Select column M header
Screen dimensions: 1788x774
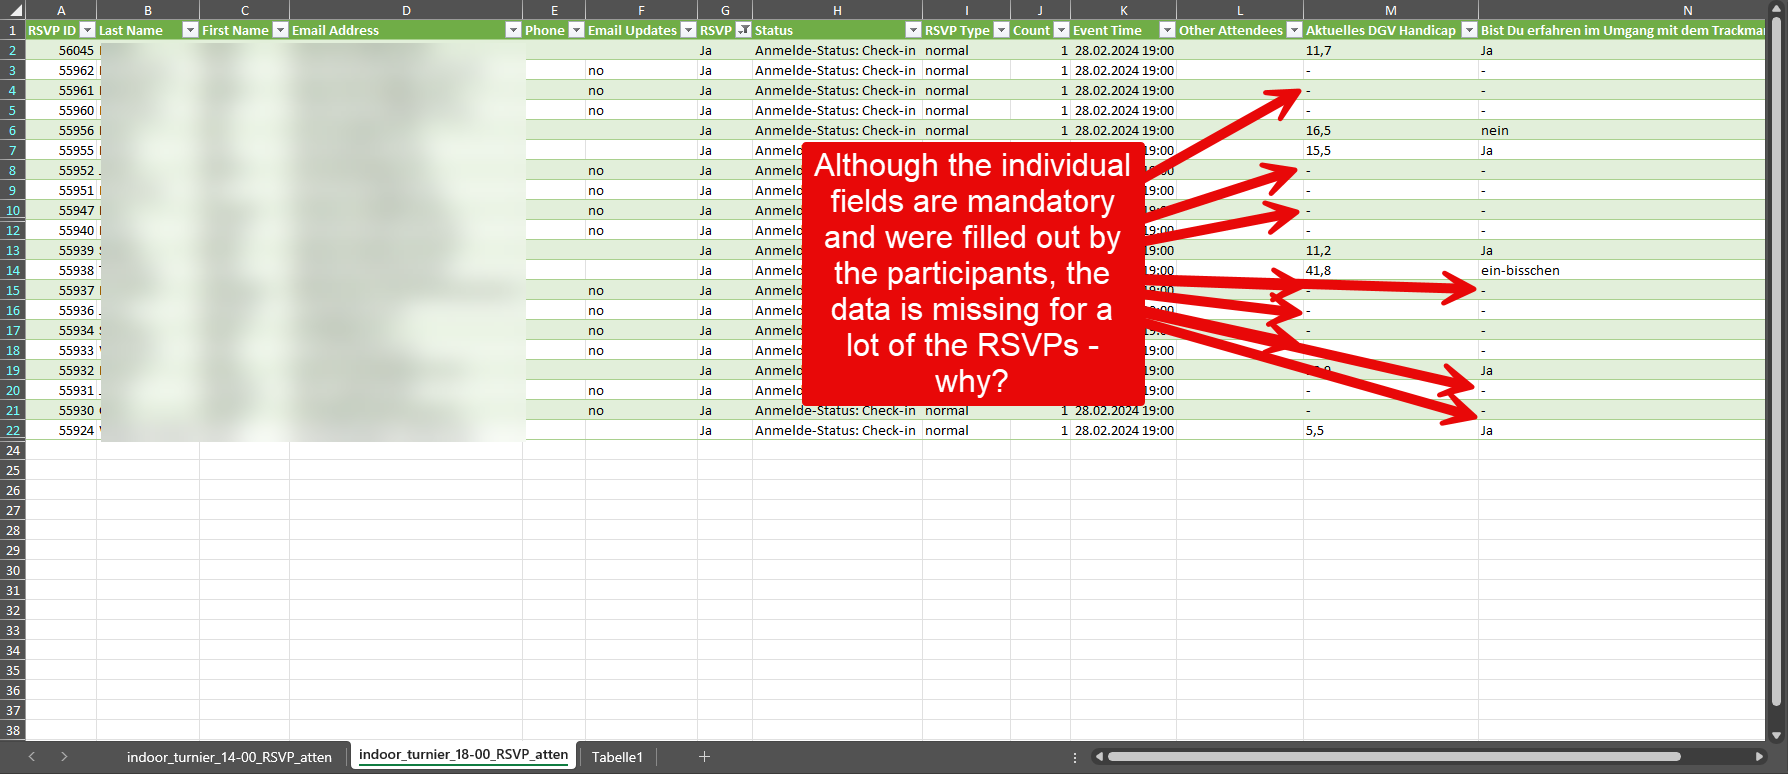[x=1390, y=10]
